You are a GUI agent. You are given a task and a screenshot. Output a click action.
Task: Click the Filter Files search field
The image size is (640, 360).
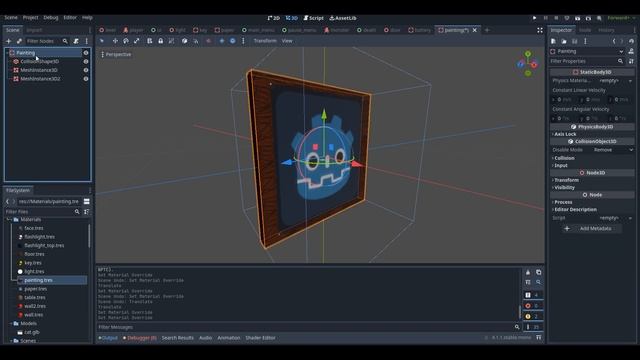point(42,212)
